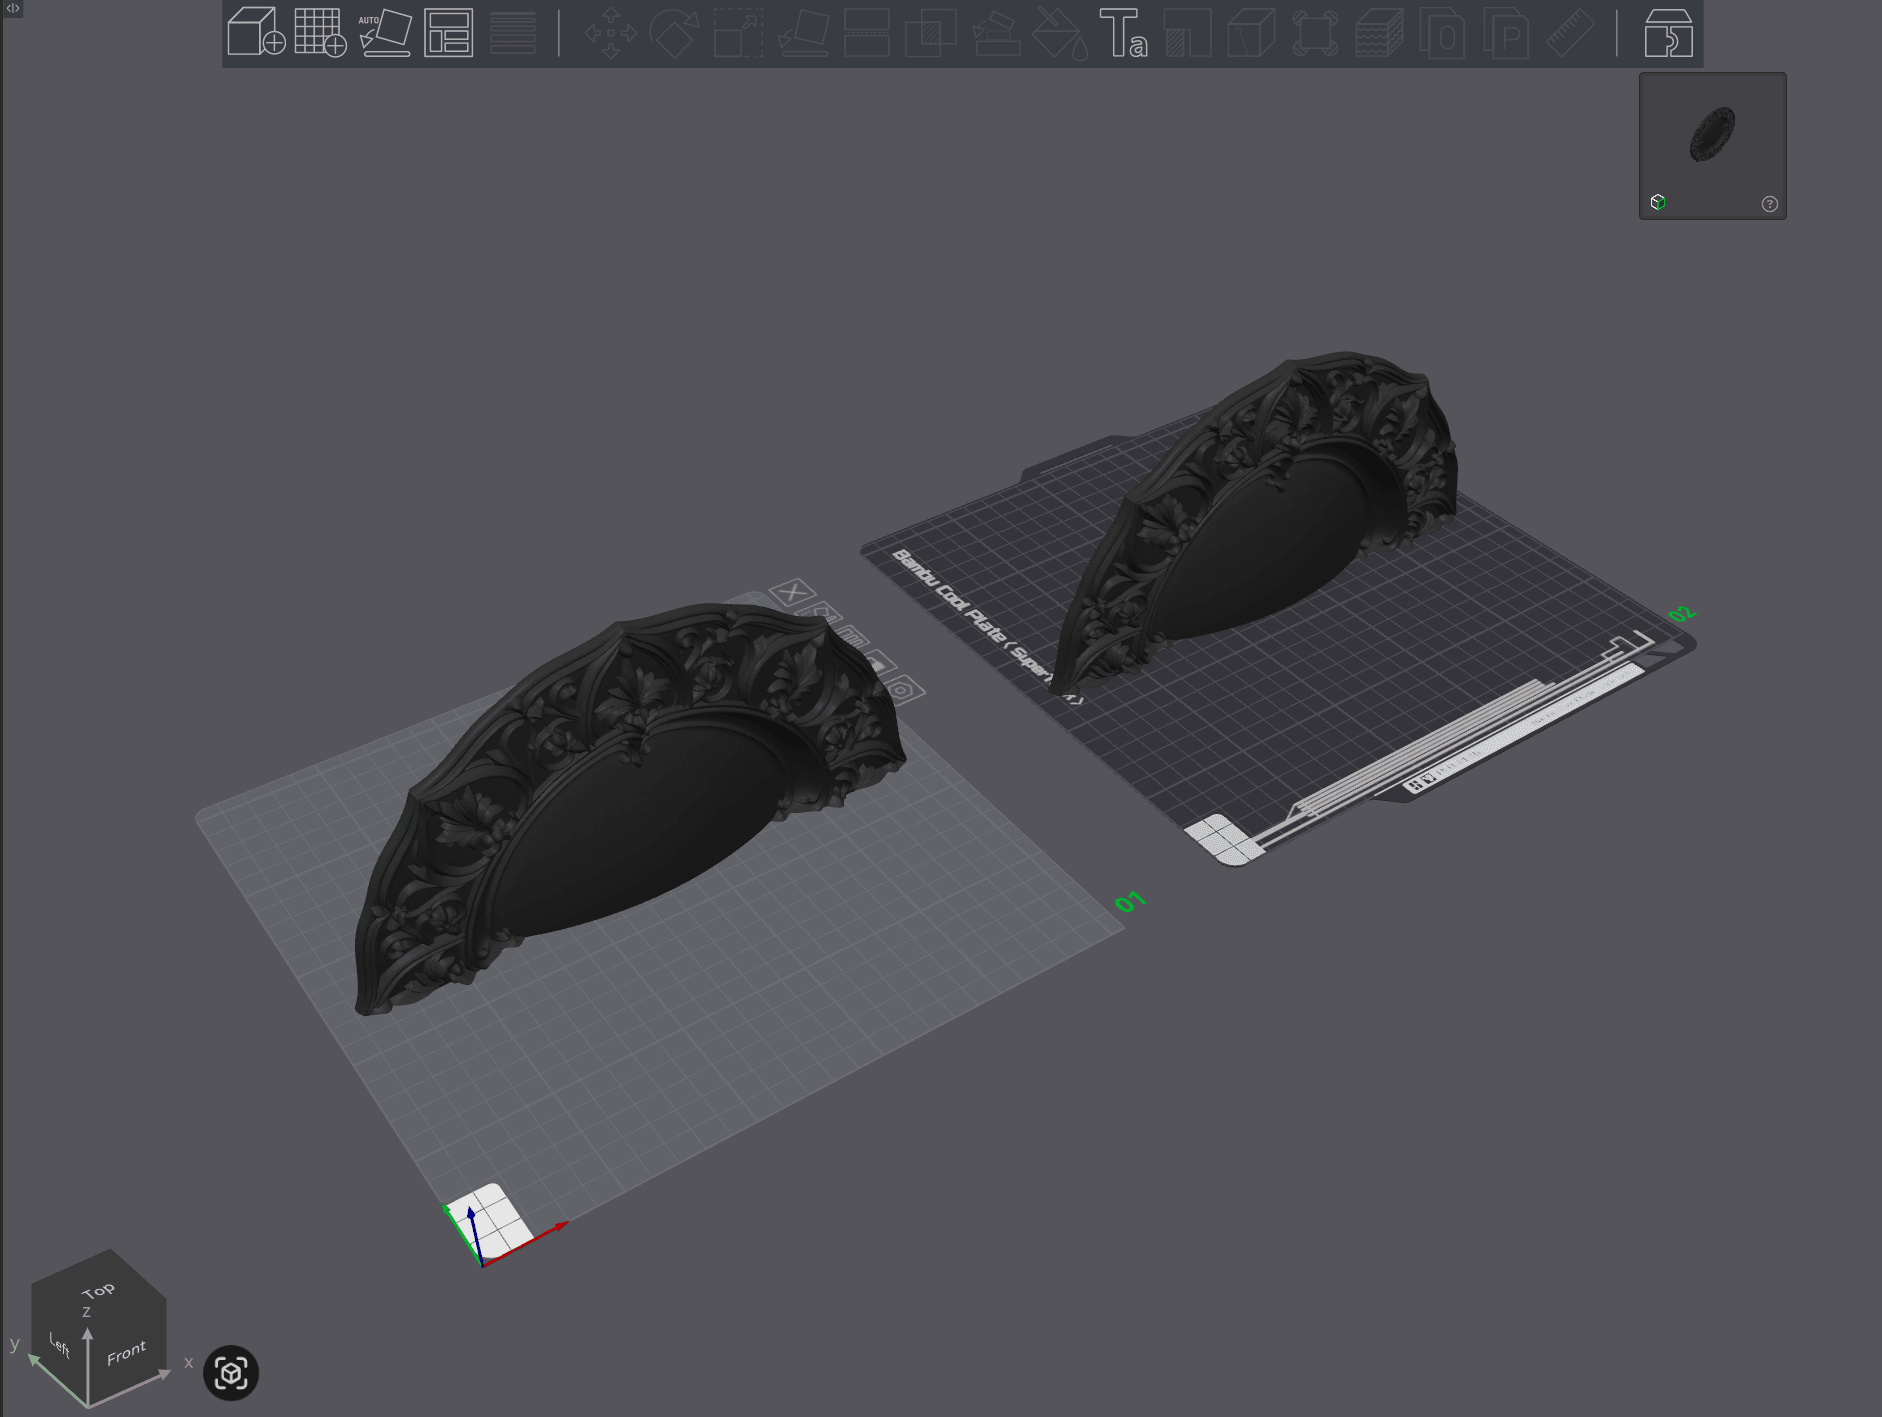1882x1417 pixels.
Task: Click the X remove icon on plate 01
Action: coord(792,592)
